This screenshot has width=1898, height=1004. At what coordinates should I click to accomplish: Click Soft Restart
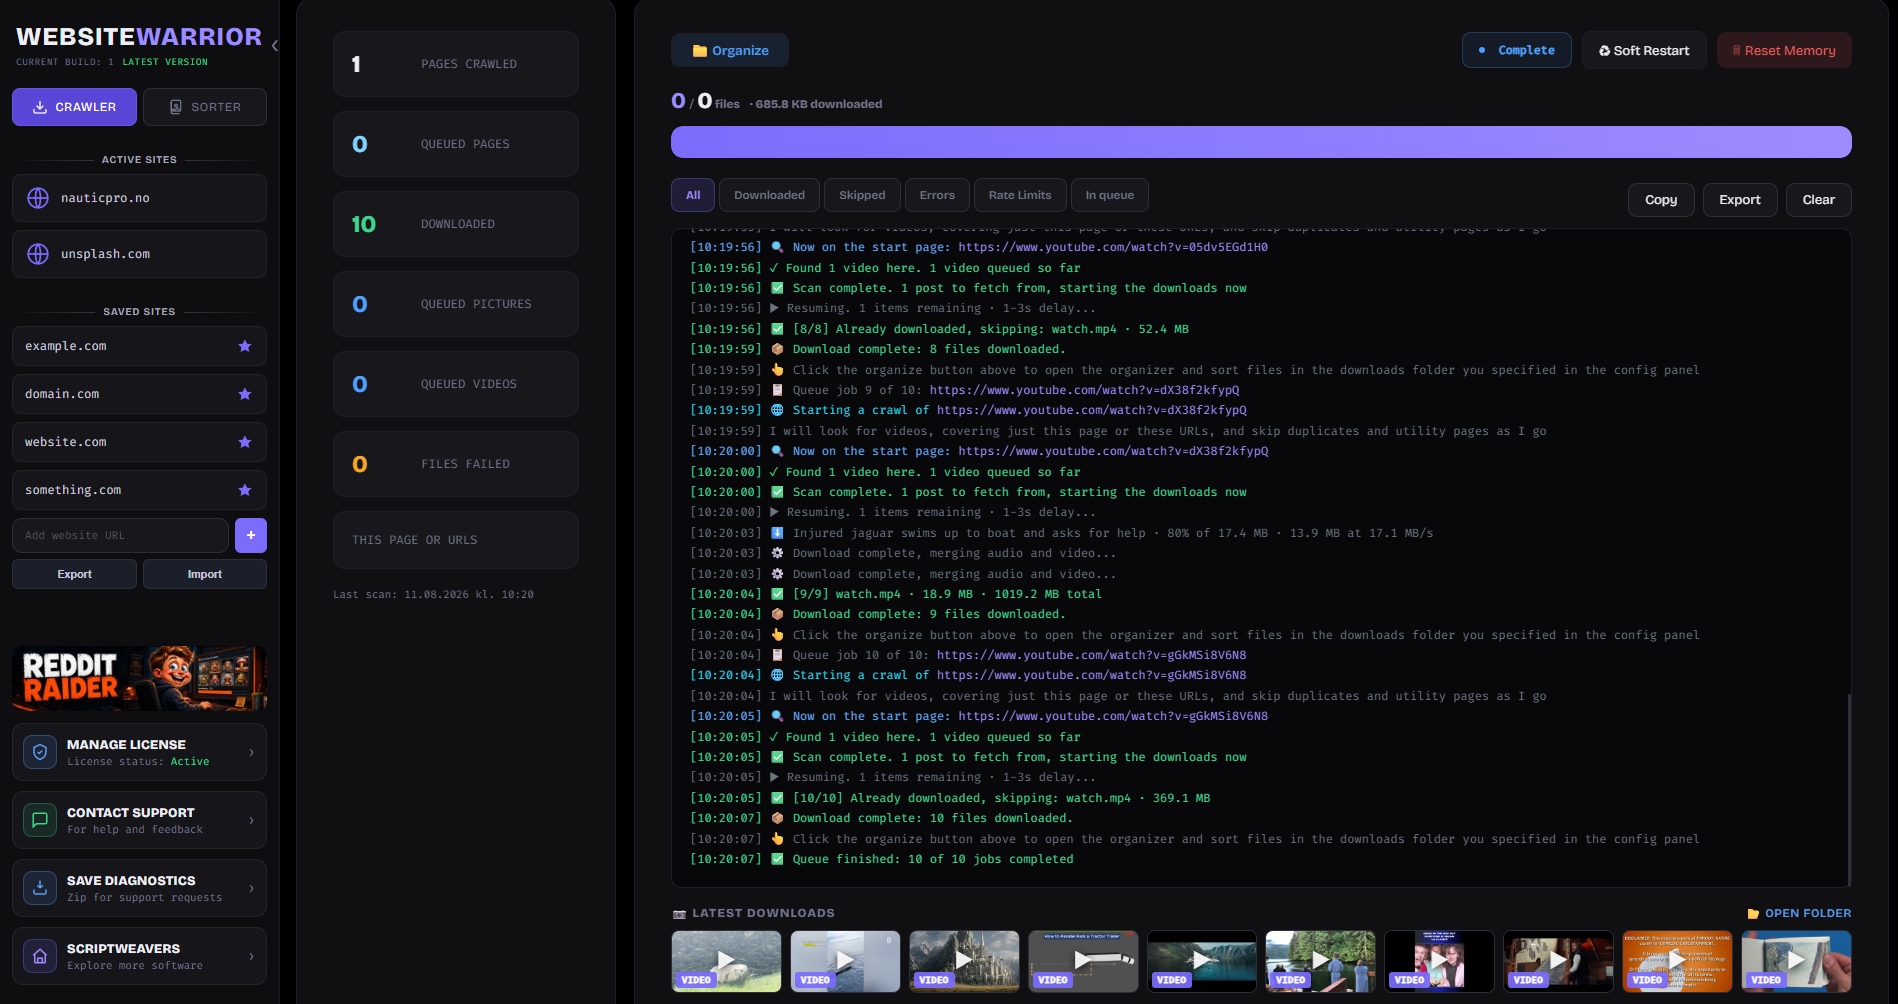[1644, 50]
